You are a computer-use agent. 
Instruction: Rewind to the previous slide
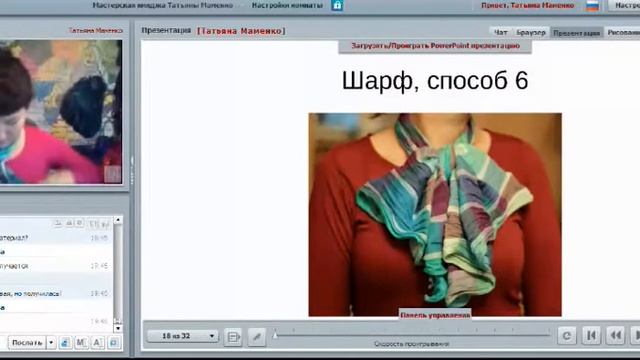pyautogui.click(x=615, y=336)
